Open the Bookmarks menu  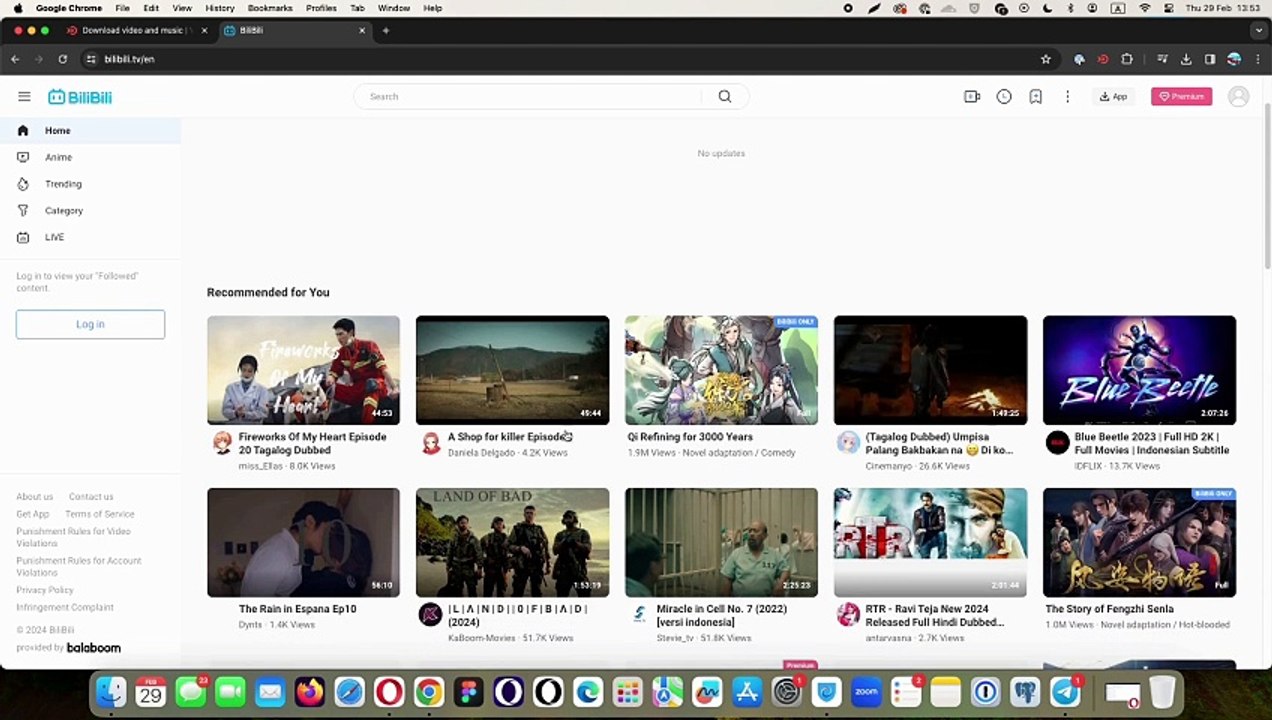coord(270,8)
